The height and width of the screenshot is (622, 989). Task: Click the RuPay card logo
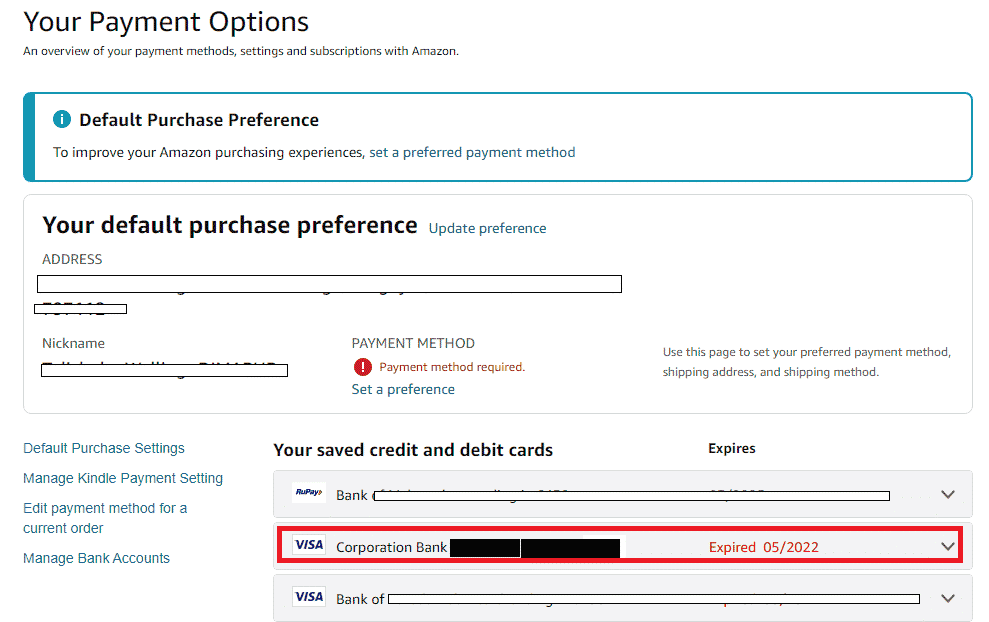point(309,492)
